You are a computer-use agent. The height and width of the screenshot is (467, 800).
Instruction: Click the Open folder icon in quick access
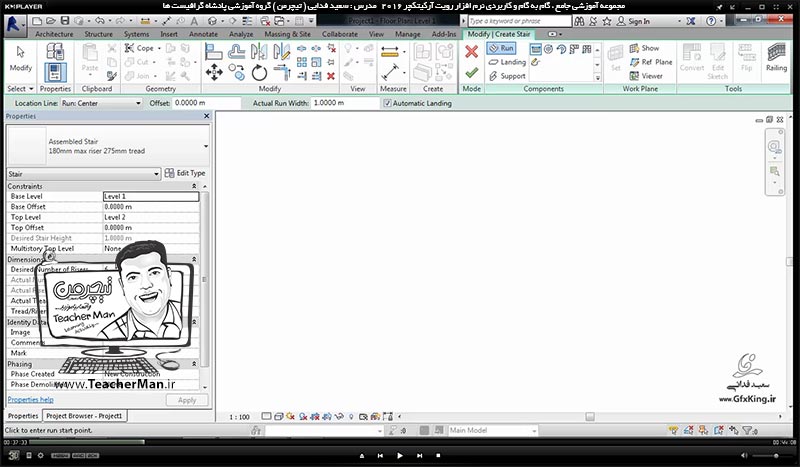pyautogui.click(x=51, y=21)
